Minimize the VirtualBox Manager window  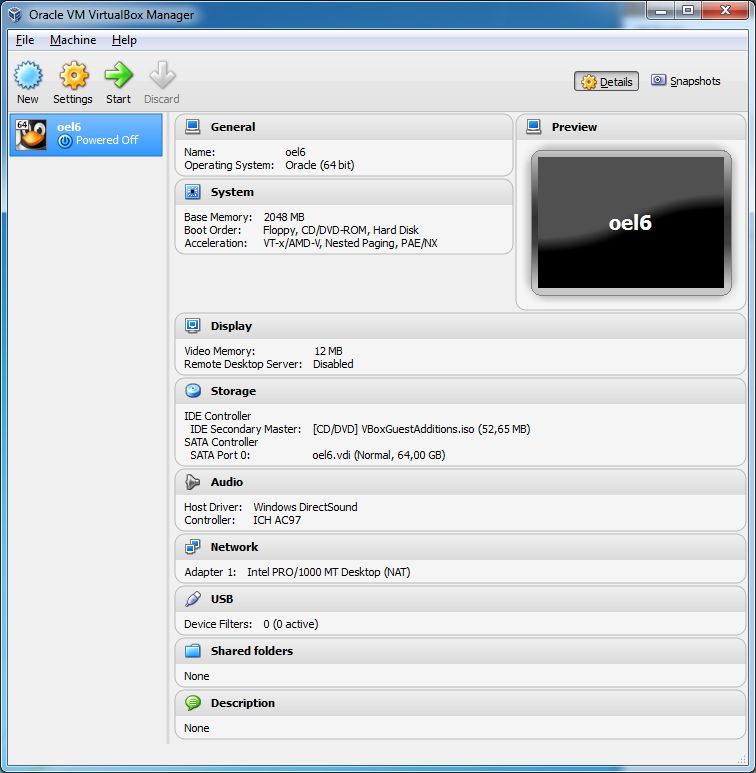661,10
